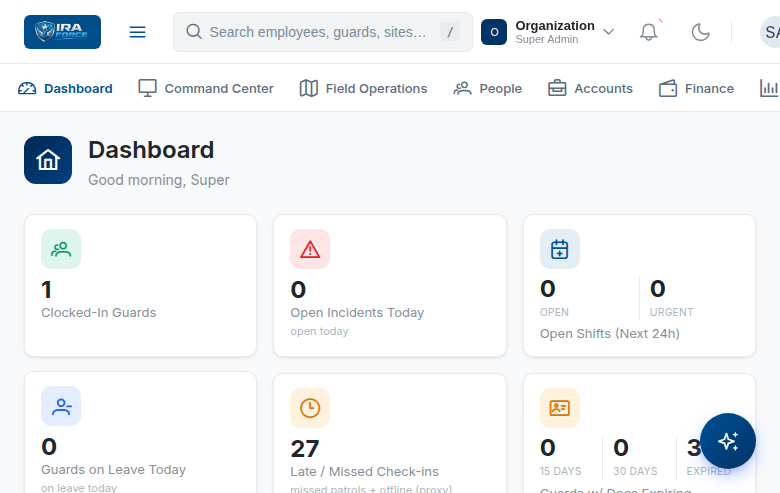Click the Guards on Leave user icon
The image size is (780, 493).
61,406
